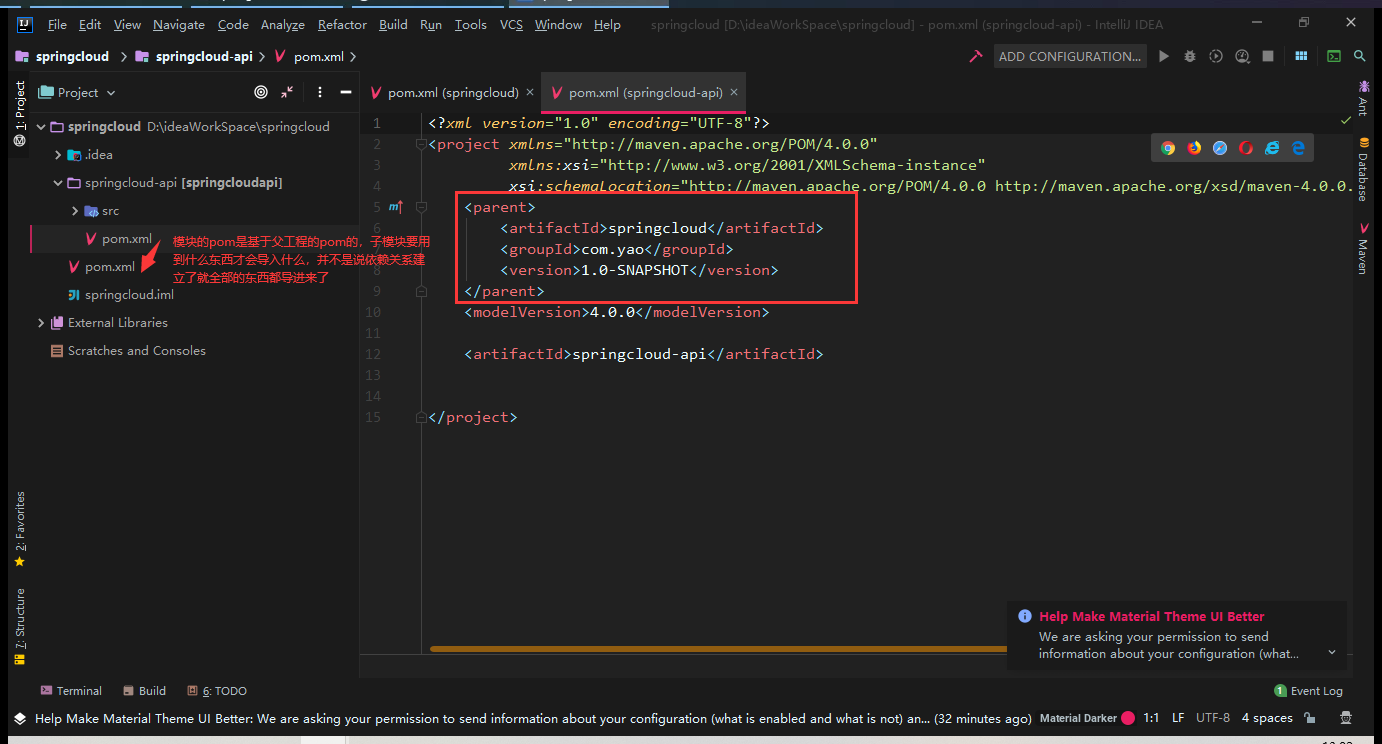Click the green console icon in top toolbar
The width and height of the screenshot is (1382, 744).
tap(1334, 57)
